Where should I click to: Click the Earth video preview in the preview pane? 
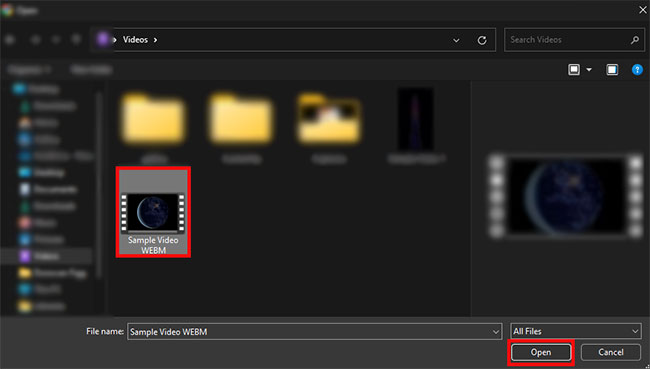point(565,196)
